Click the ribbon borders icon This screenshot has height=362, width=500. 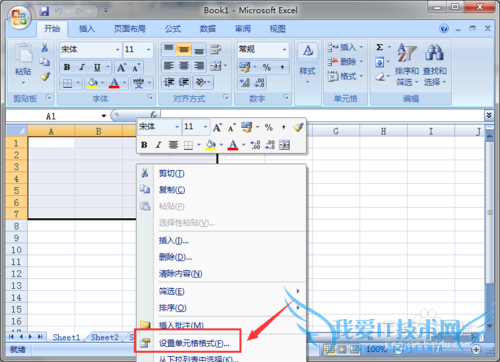click(67, 83)
